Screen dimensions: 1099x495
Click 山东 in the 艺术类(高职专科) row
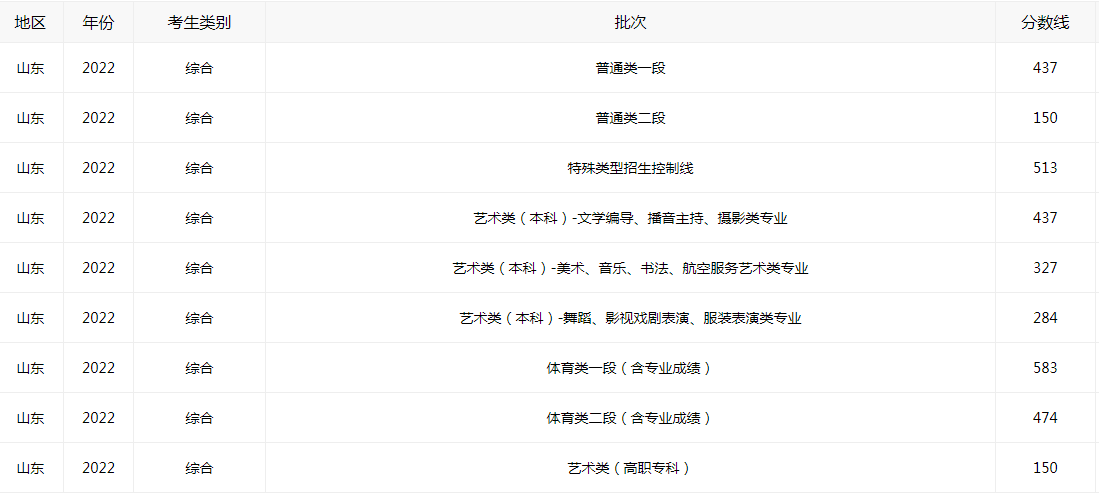coord(30,468)
